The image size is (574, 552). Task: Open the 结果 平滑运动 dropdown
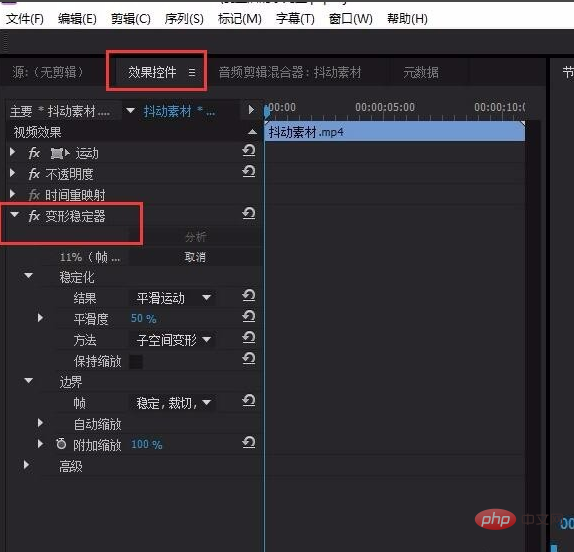click(172, 298)
